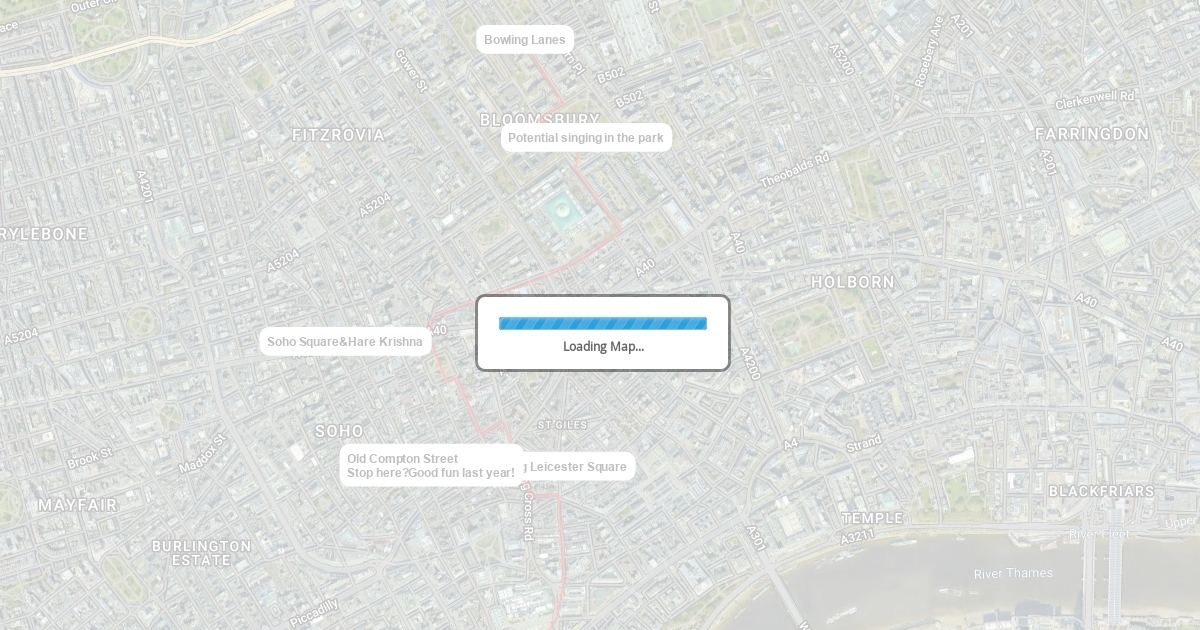Viewport: 1200px width, 630px height.
Task: Click the BURLINGTON ESTATE label
Action: tap(202, 553)
